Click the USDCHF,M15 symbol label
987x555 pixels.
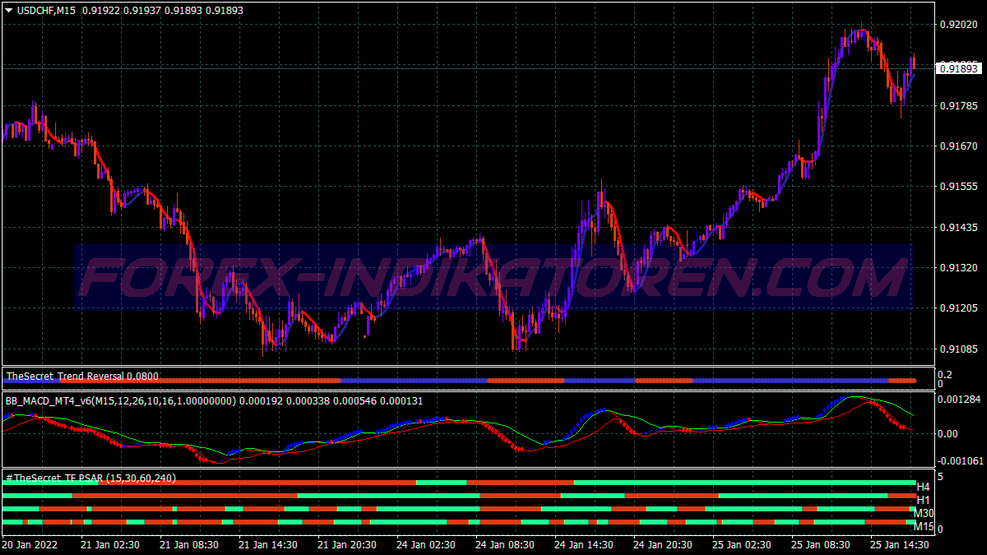click(46, 10)
